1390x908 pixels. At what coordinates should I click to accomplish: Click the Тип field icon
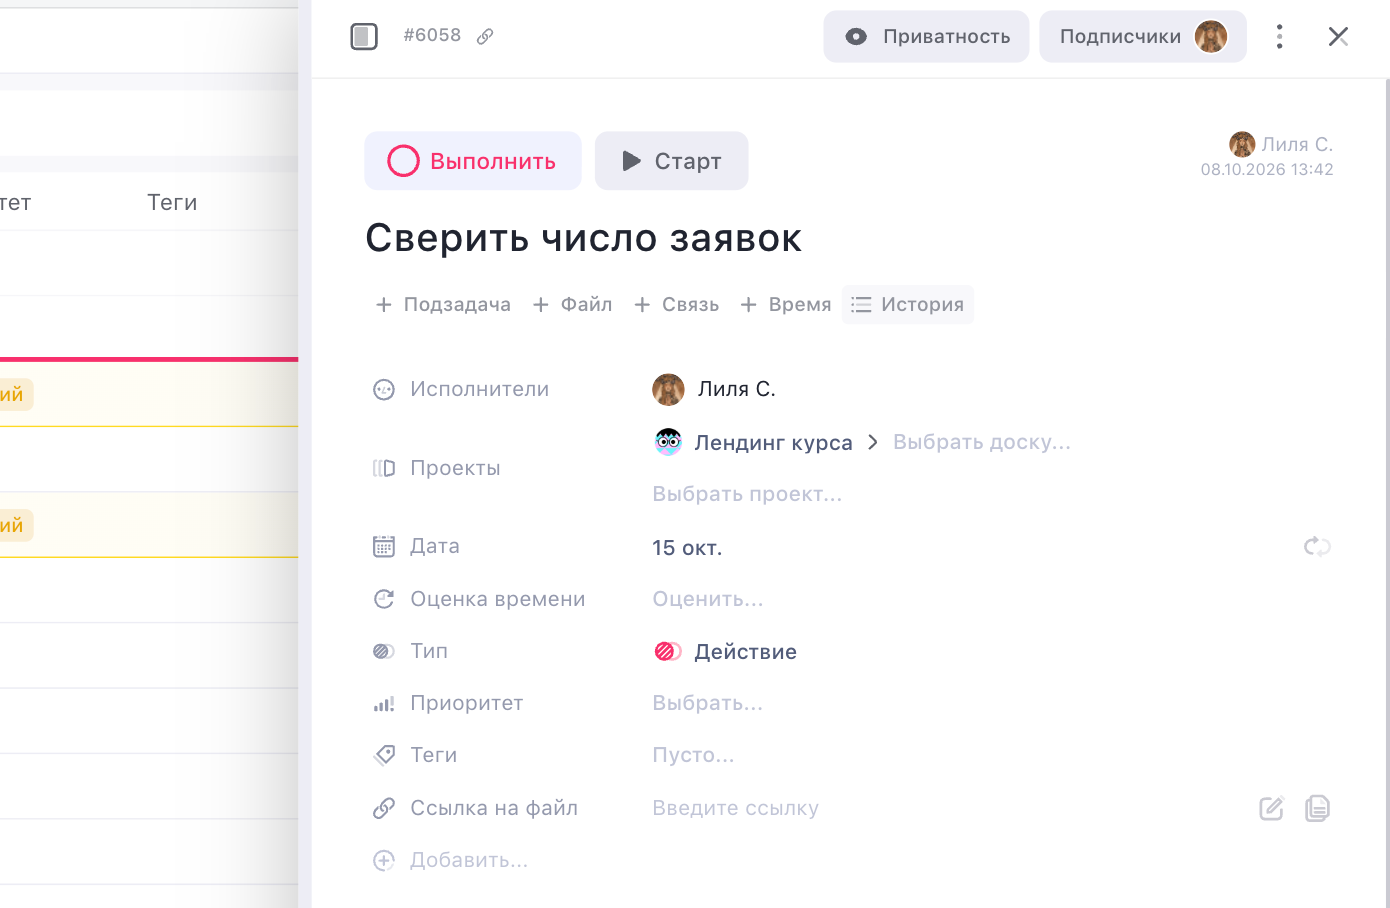tap(384, 651)
